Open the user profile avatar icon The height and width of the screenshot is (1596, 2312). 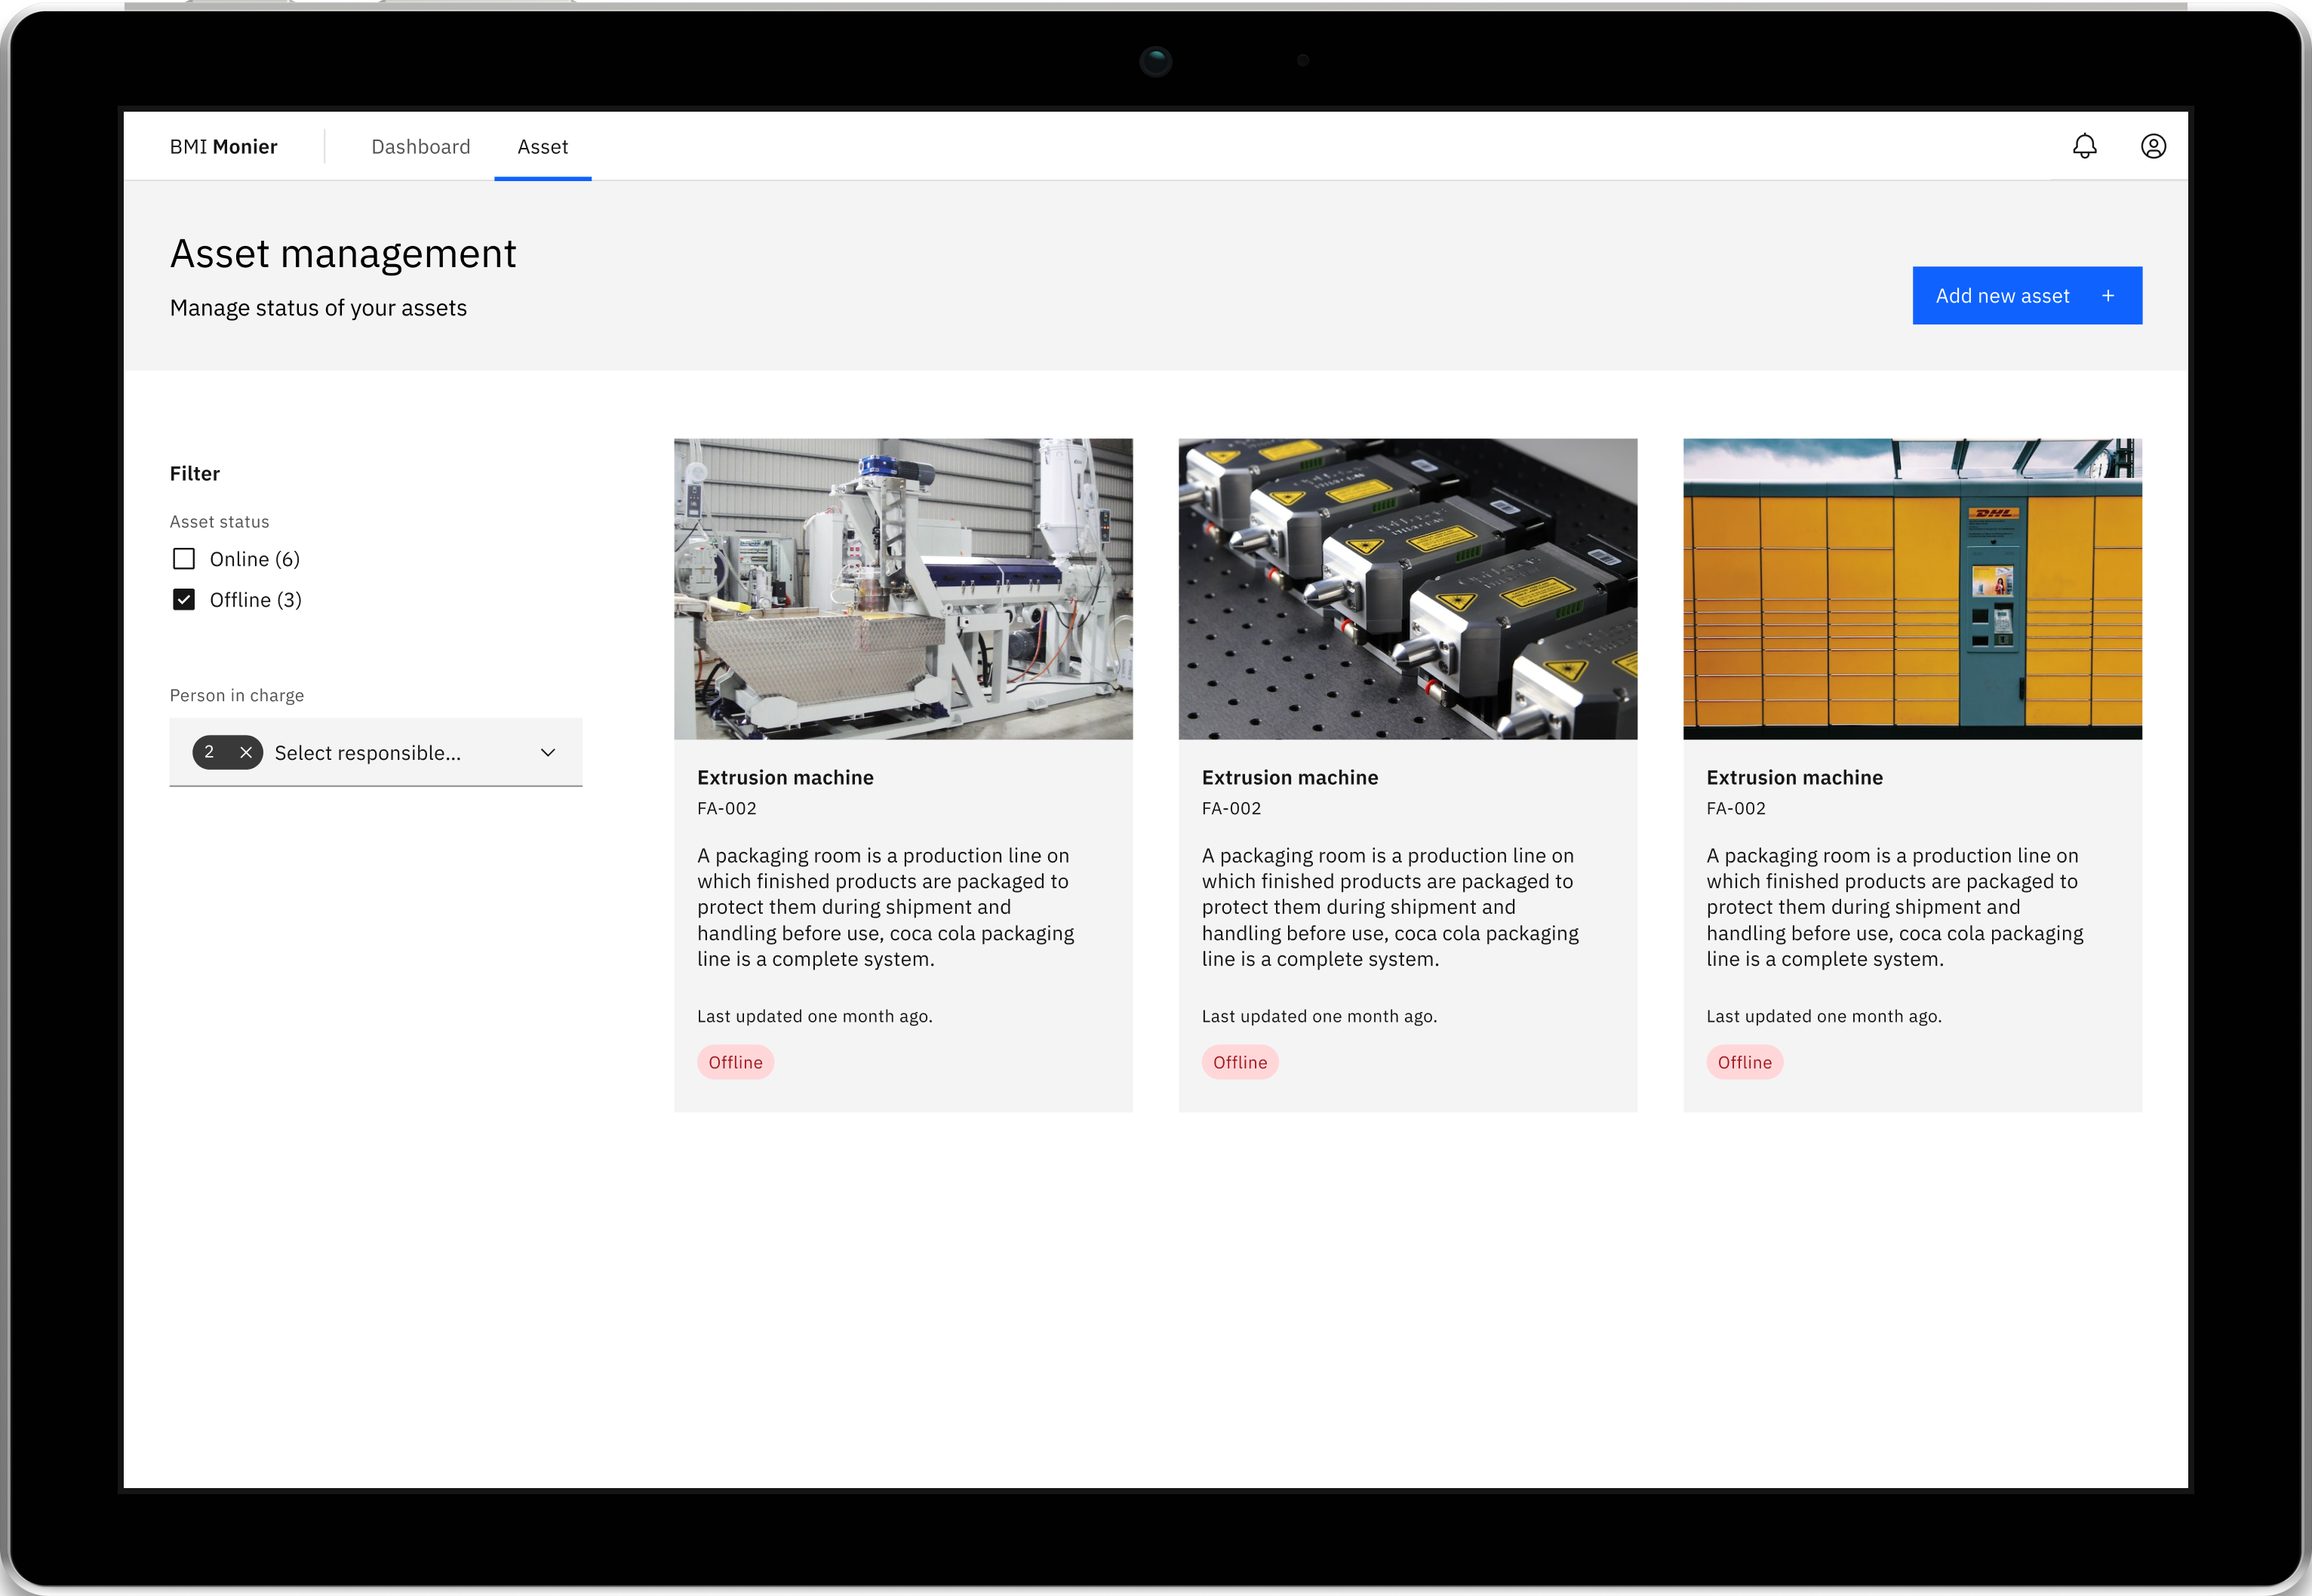2153,147
